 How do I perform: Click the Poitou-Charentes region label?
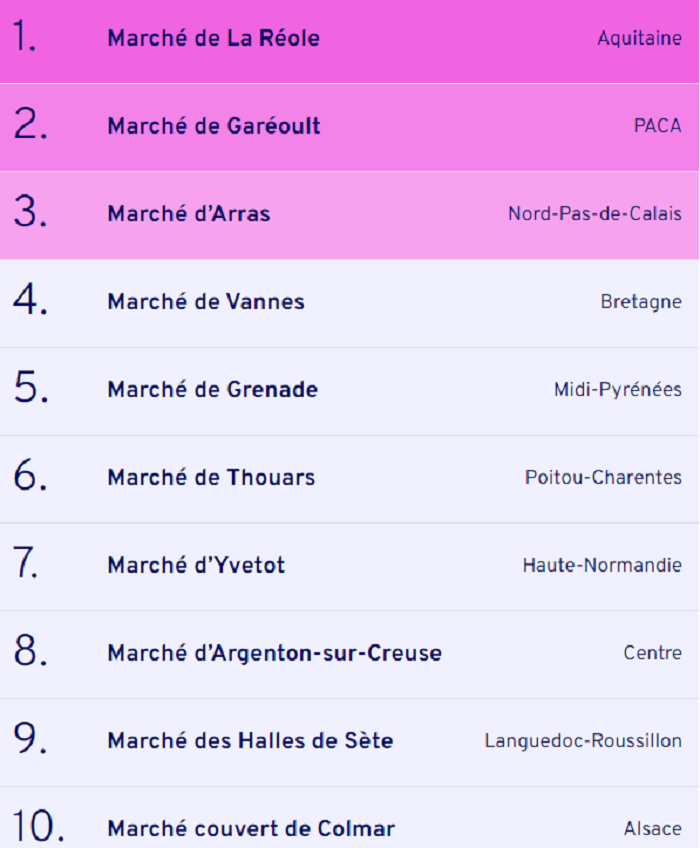[x=603, y=477]
